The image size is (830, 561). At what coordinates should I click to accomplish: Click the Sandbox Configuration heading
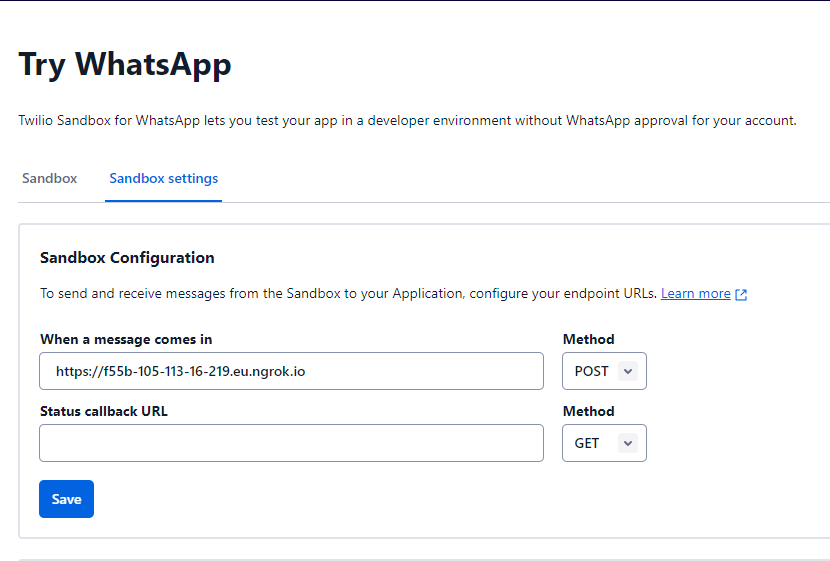[x=127, y=258]
